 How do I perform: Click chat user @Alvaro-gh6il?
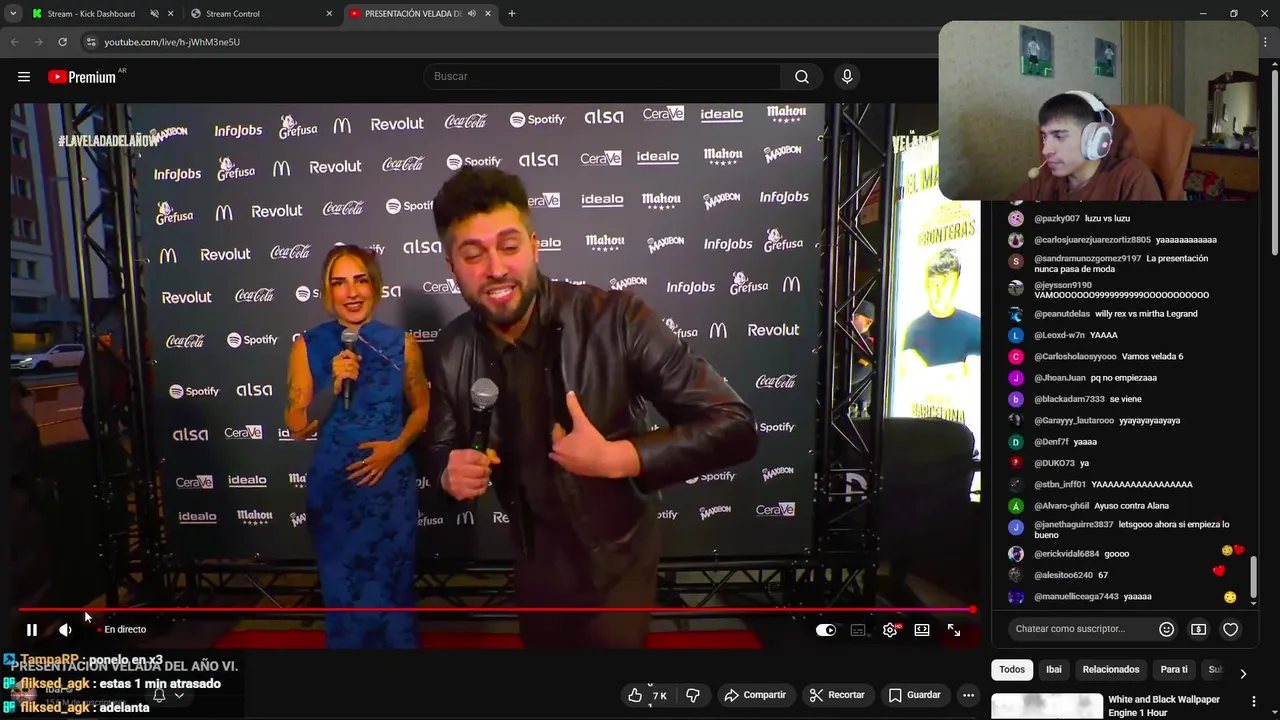[1062, 506]
